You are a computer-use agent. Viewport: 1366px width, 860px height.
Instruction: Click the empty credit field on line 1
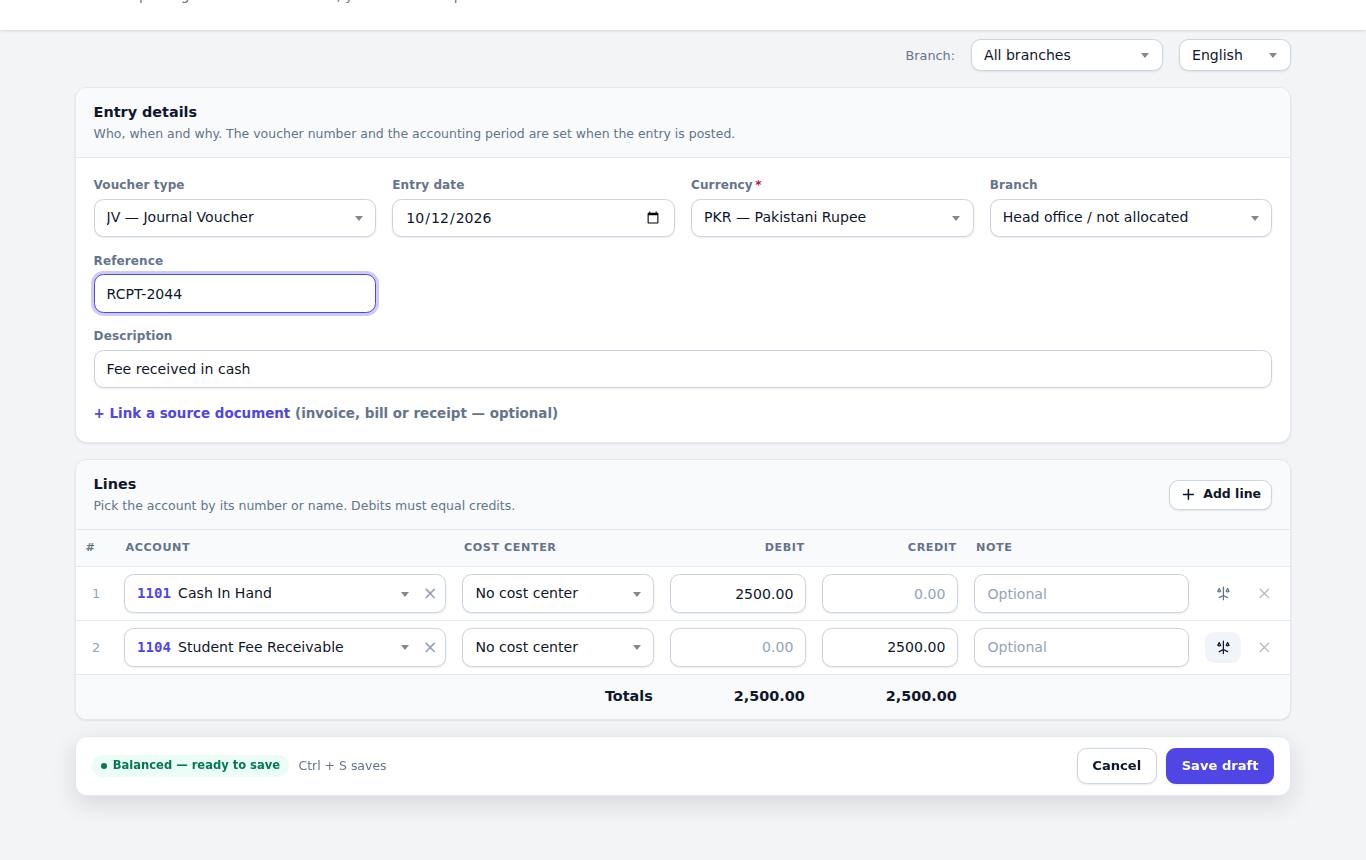click(889, 593)
